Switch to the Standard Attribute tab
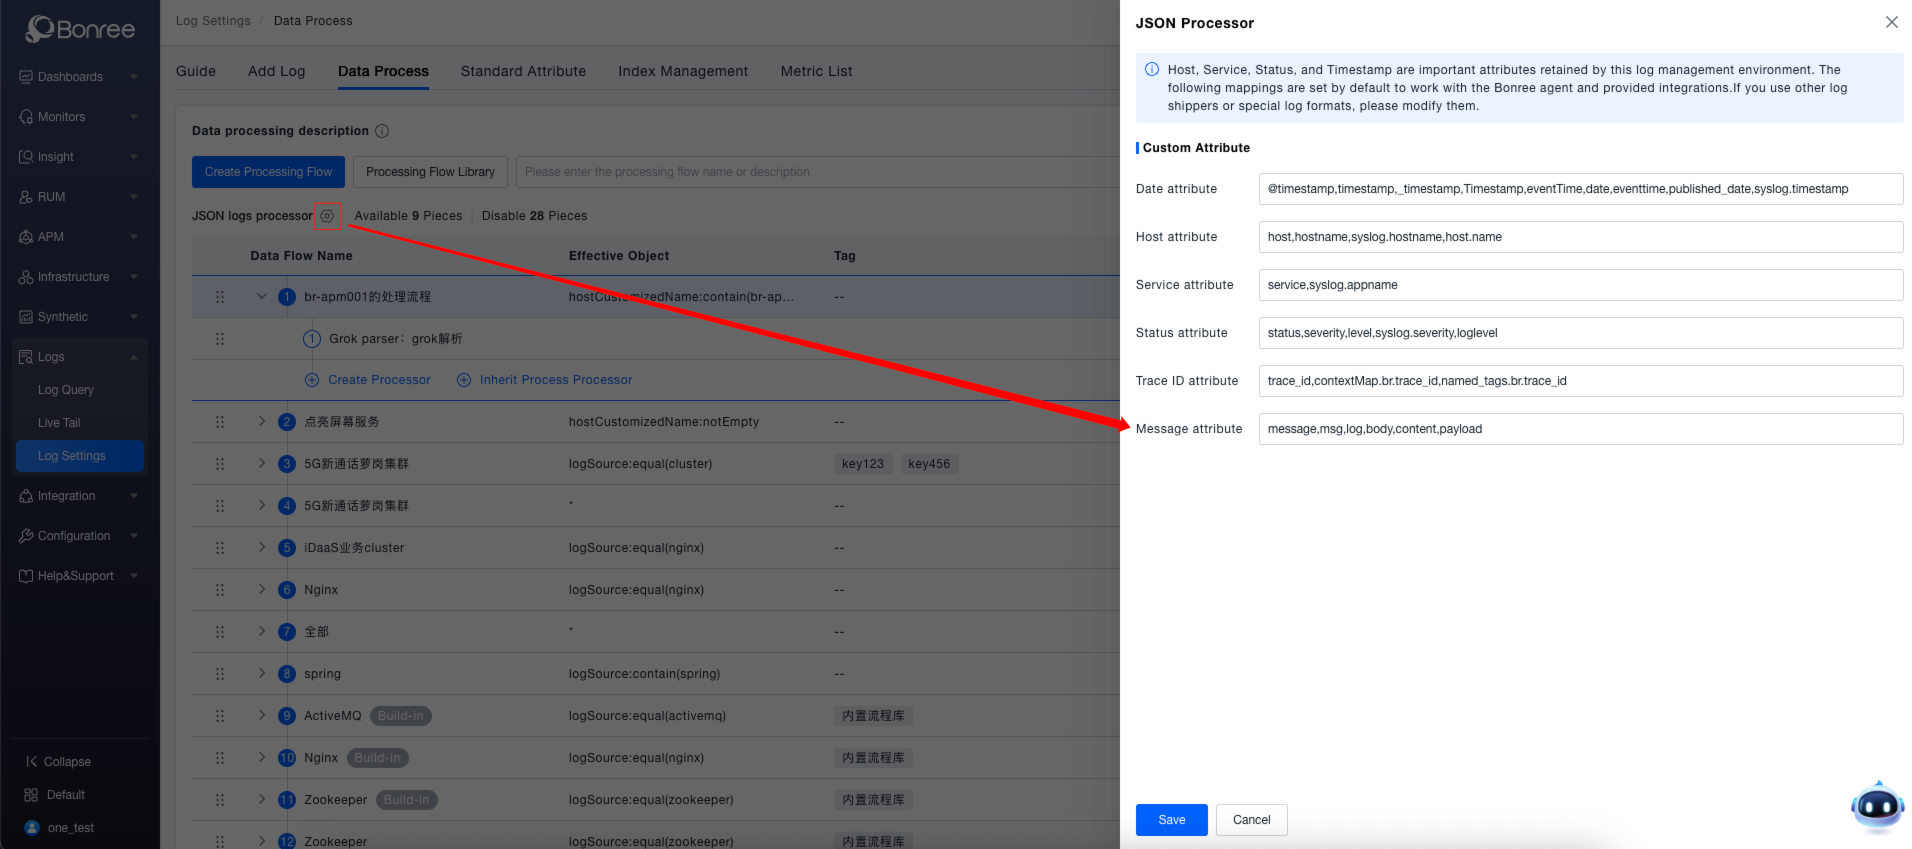The width and height of the screenshot is (1912, 849). click(523, 71)
